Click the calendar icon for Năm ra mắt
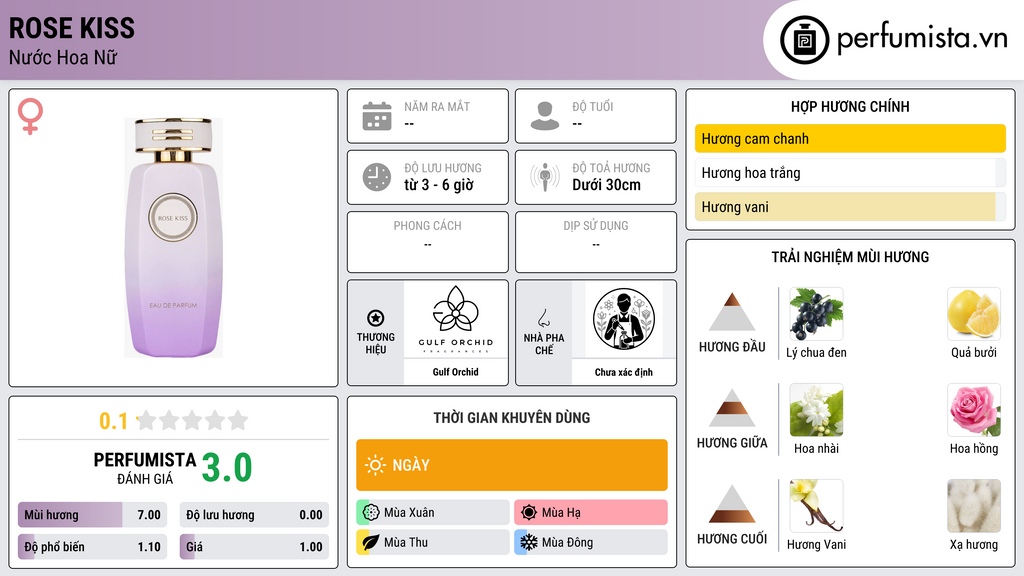 (x=377, y=116)
